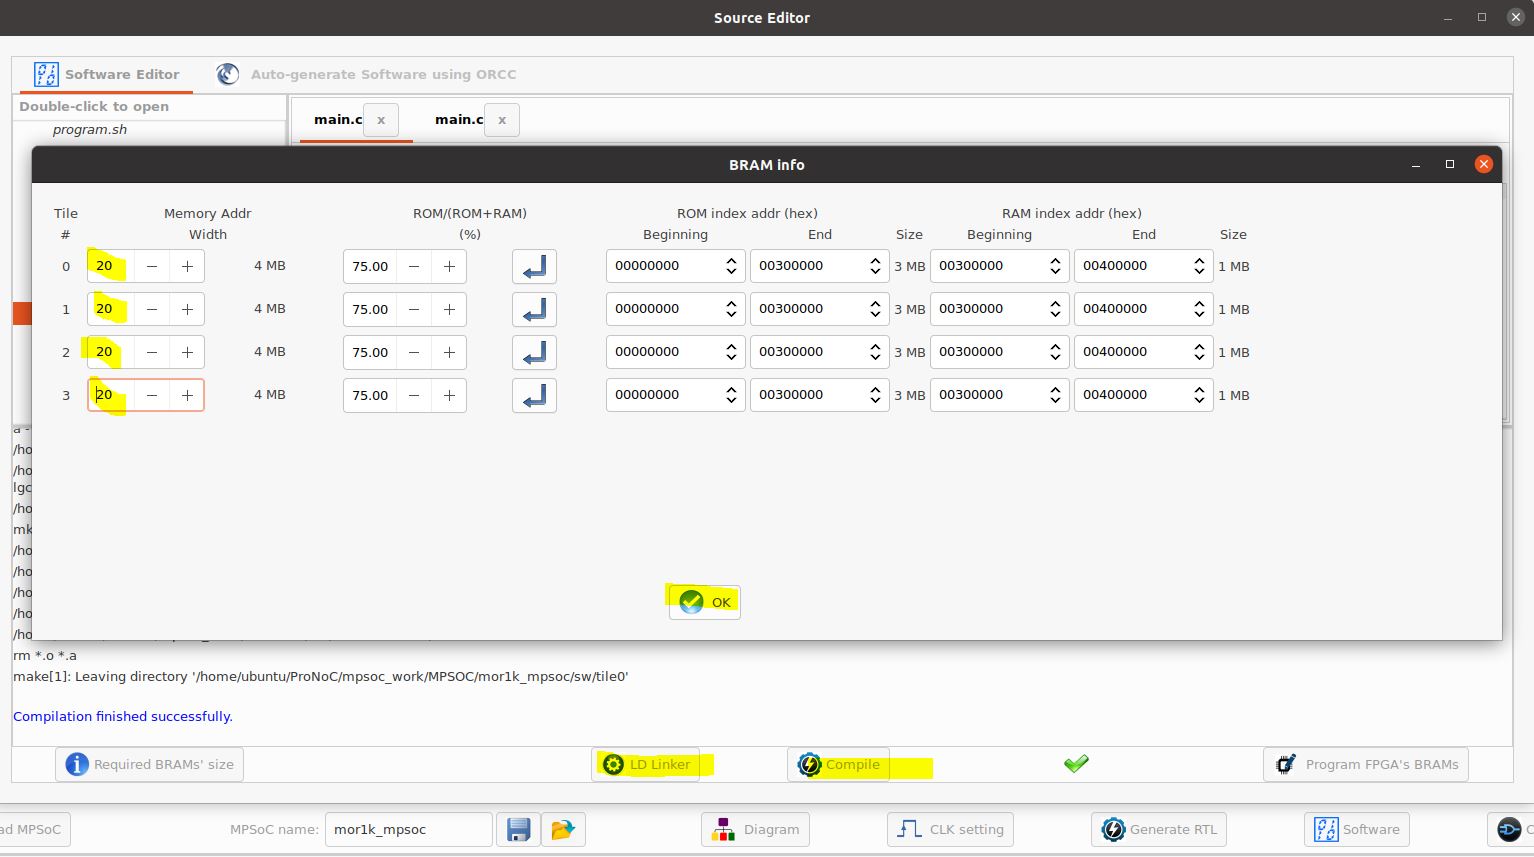The image size is (1534, 857).
Task: Click the Compile button
Action: (x=839, y=764)
